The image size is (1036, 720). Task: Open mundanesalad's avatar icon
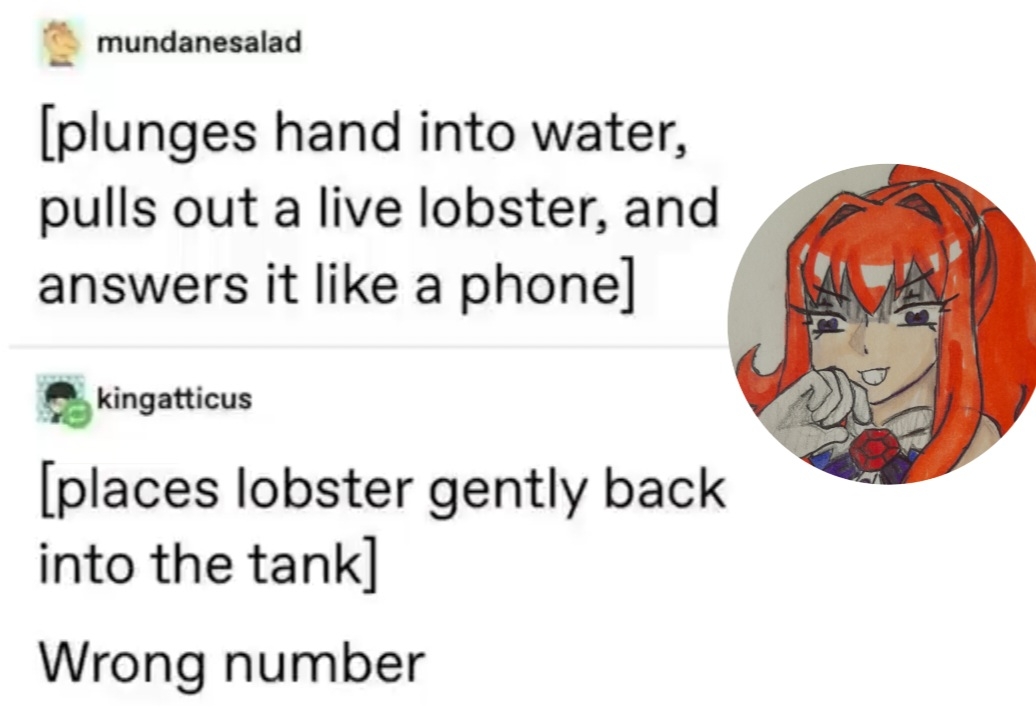click(x=61, y=43)
